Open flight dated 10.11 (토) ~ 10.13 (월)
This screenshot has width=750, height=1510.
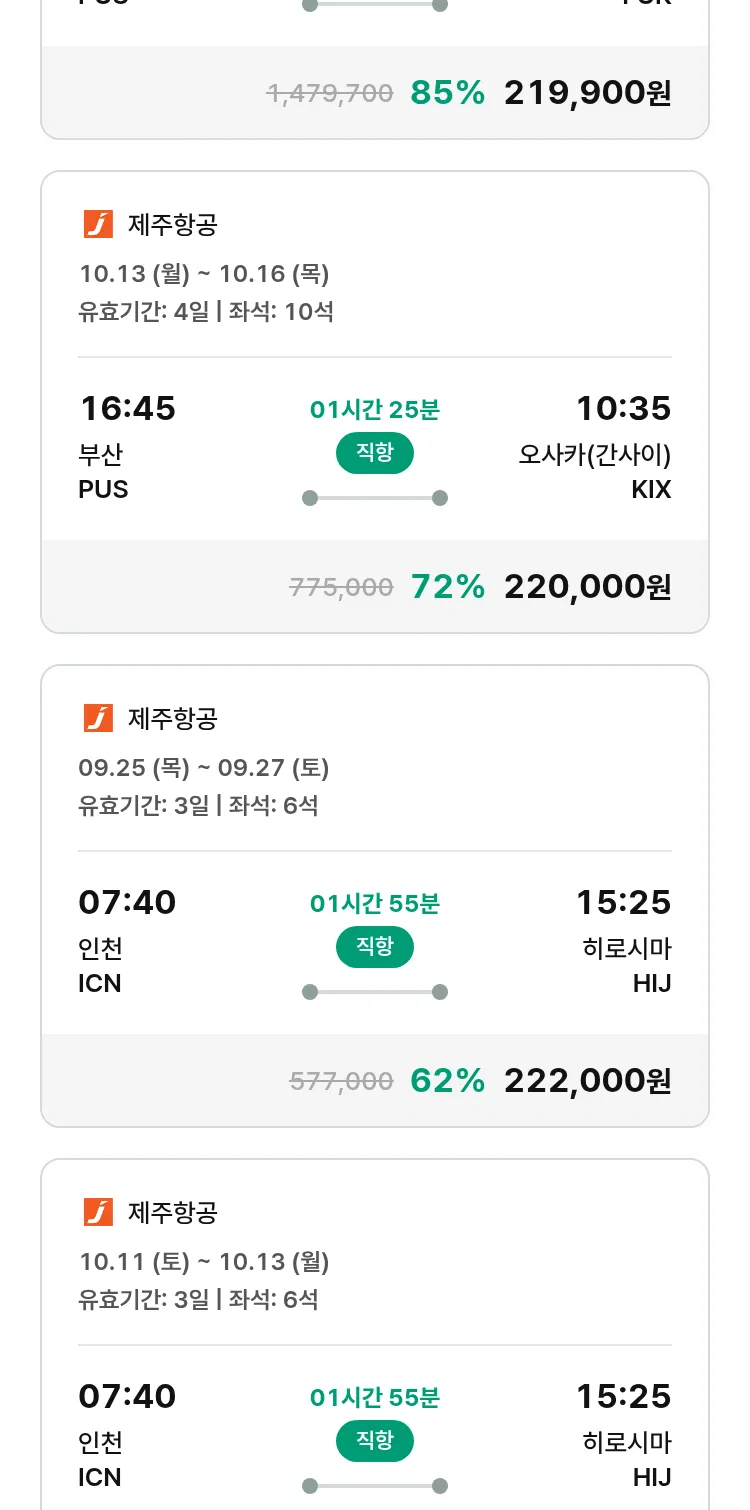[204, 1262]
